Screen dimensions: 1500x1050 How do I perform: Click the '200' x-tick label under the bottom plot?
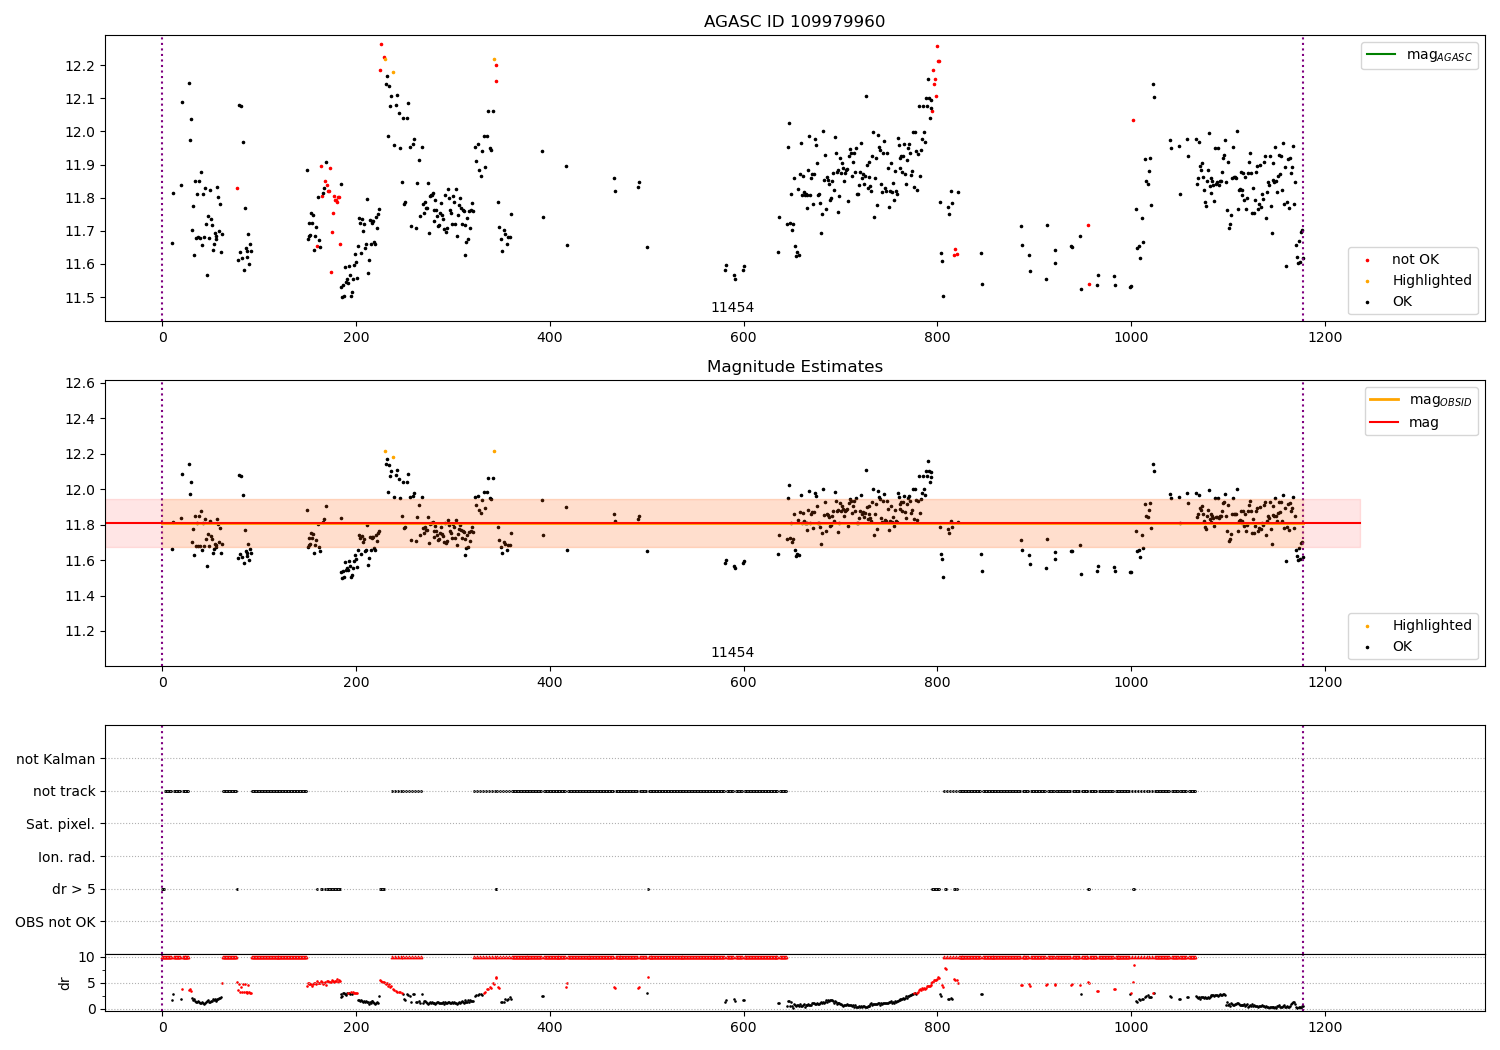356,1026
